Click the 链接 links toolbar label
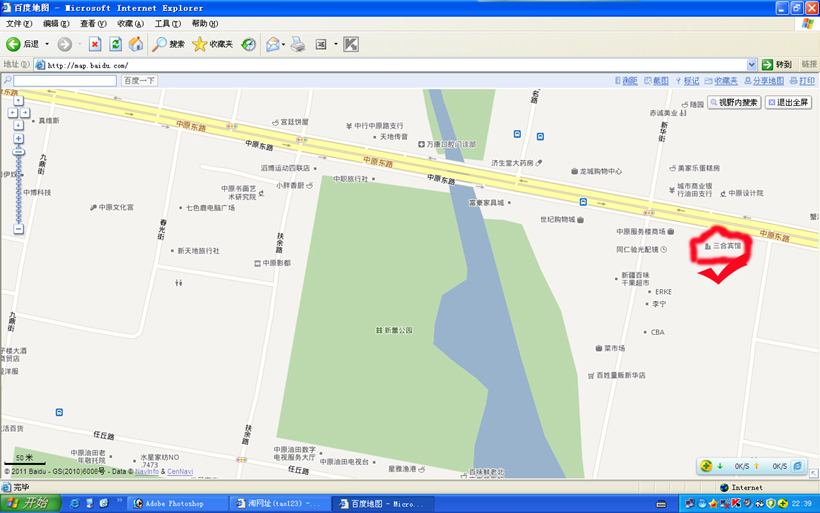This screenshot has width=820, height=513. click(808, 64)
